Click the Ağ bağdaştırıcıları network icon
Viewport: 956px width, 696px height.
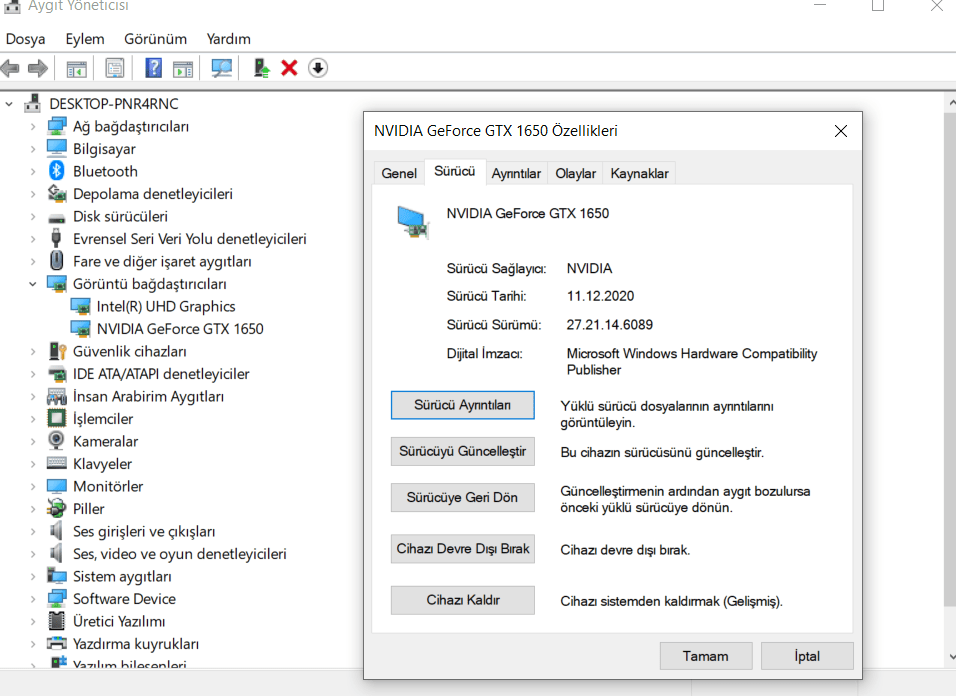57,126
